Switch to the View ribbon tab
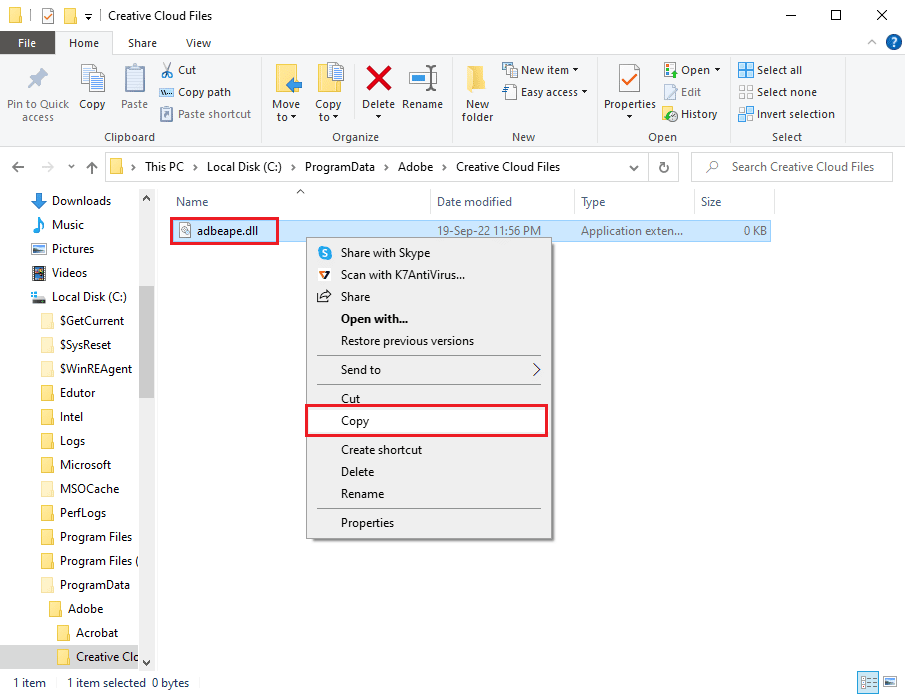The image size is (905, 695). (x=198, y=43)
